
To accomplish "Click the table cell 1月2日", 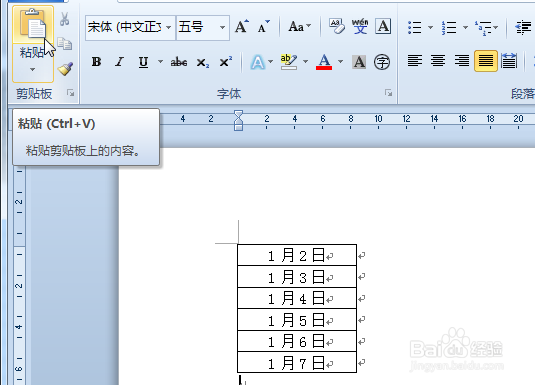I will (x=297, y=255).
